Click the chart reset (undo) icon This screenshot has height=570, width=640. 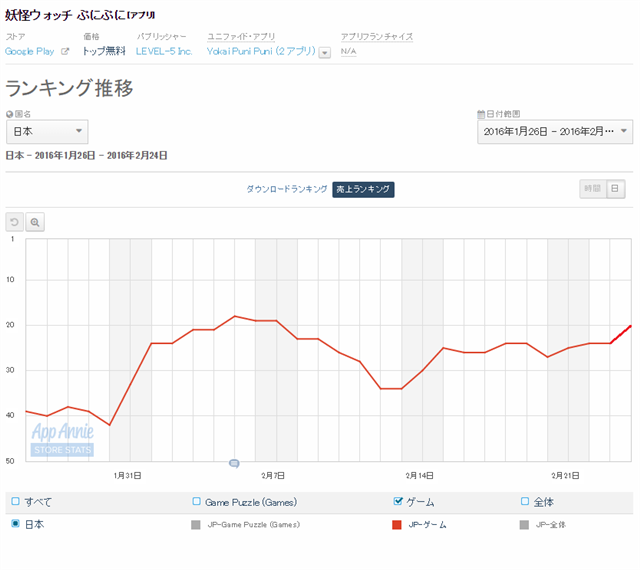tap(14, 222)
